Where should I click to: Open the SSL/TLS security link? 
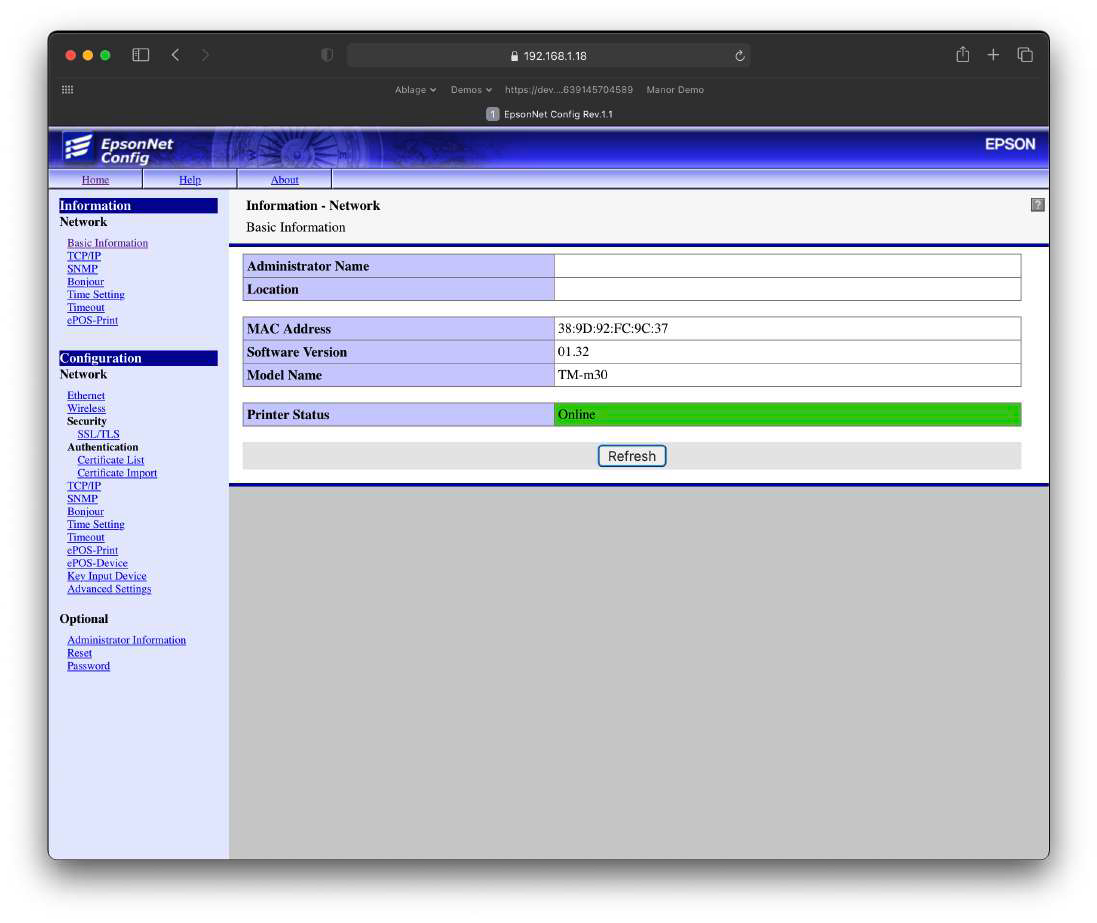tap(98, 434)
